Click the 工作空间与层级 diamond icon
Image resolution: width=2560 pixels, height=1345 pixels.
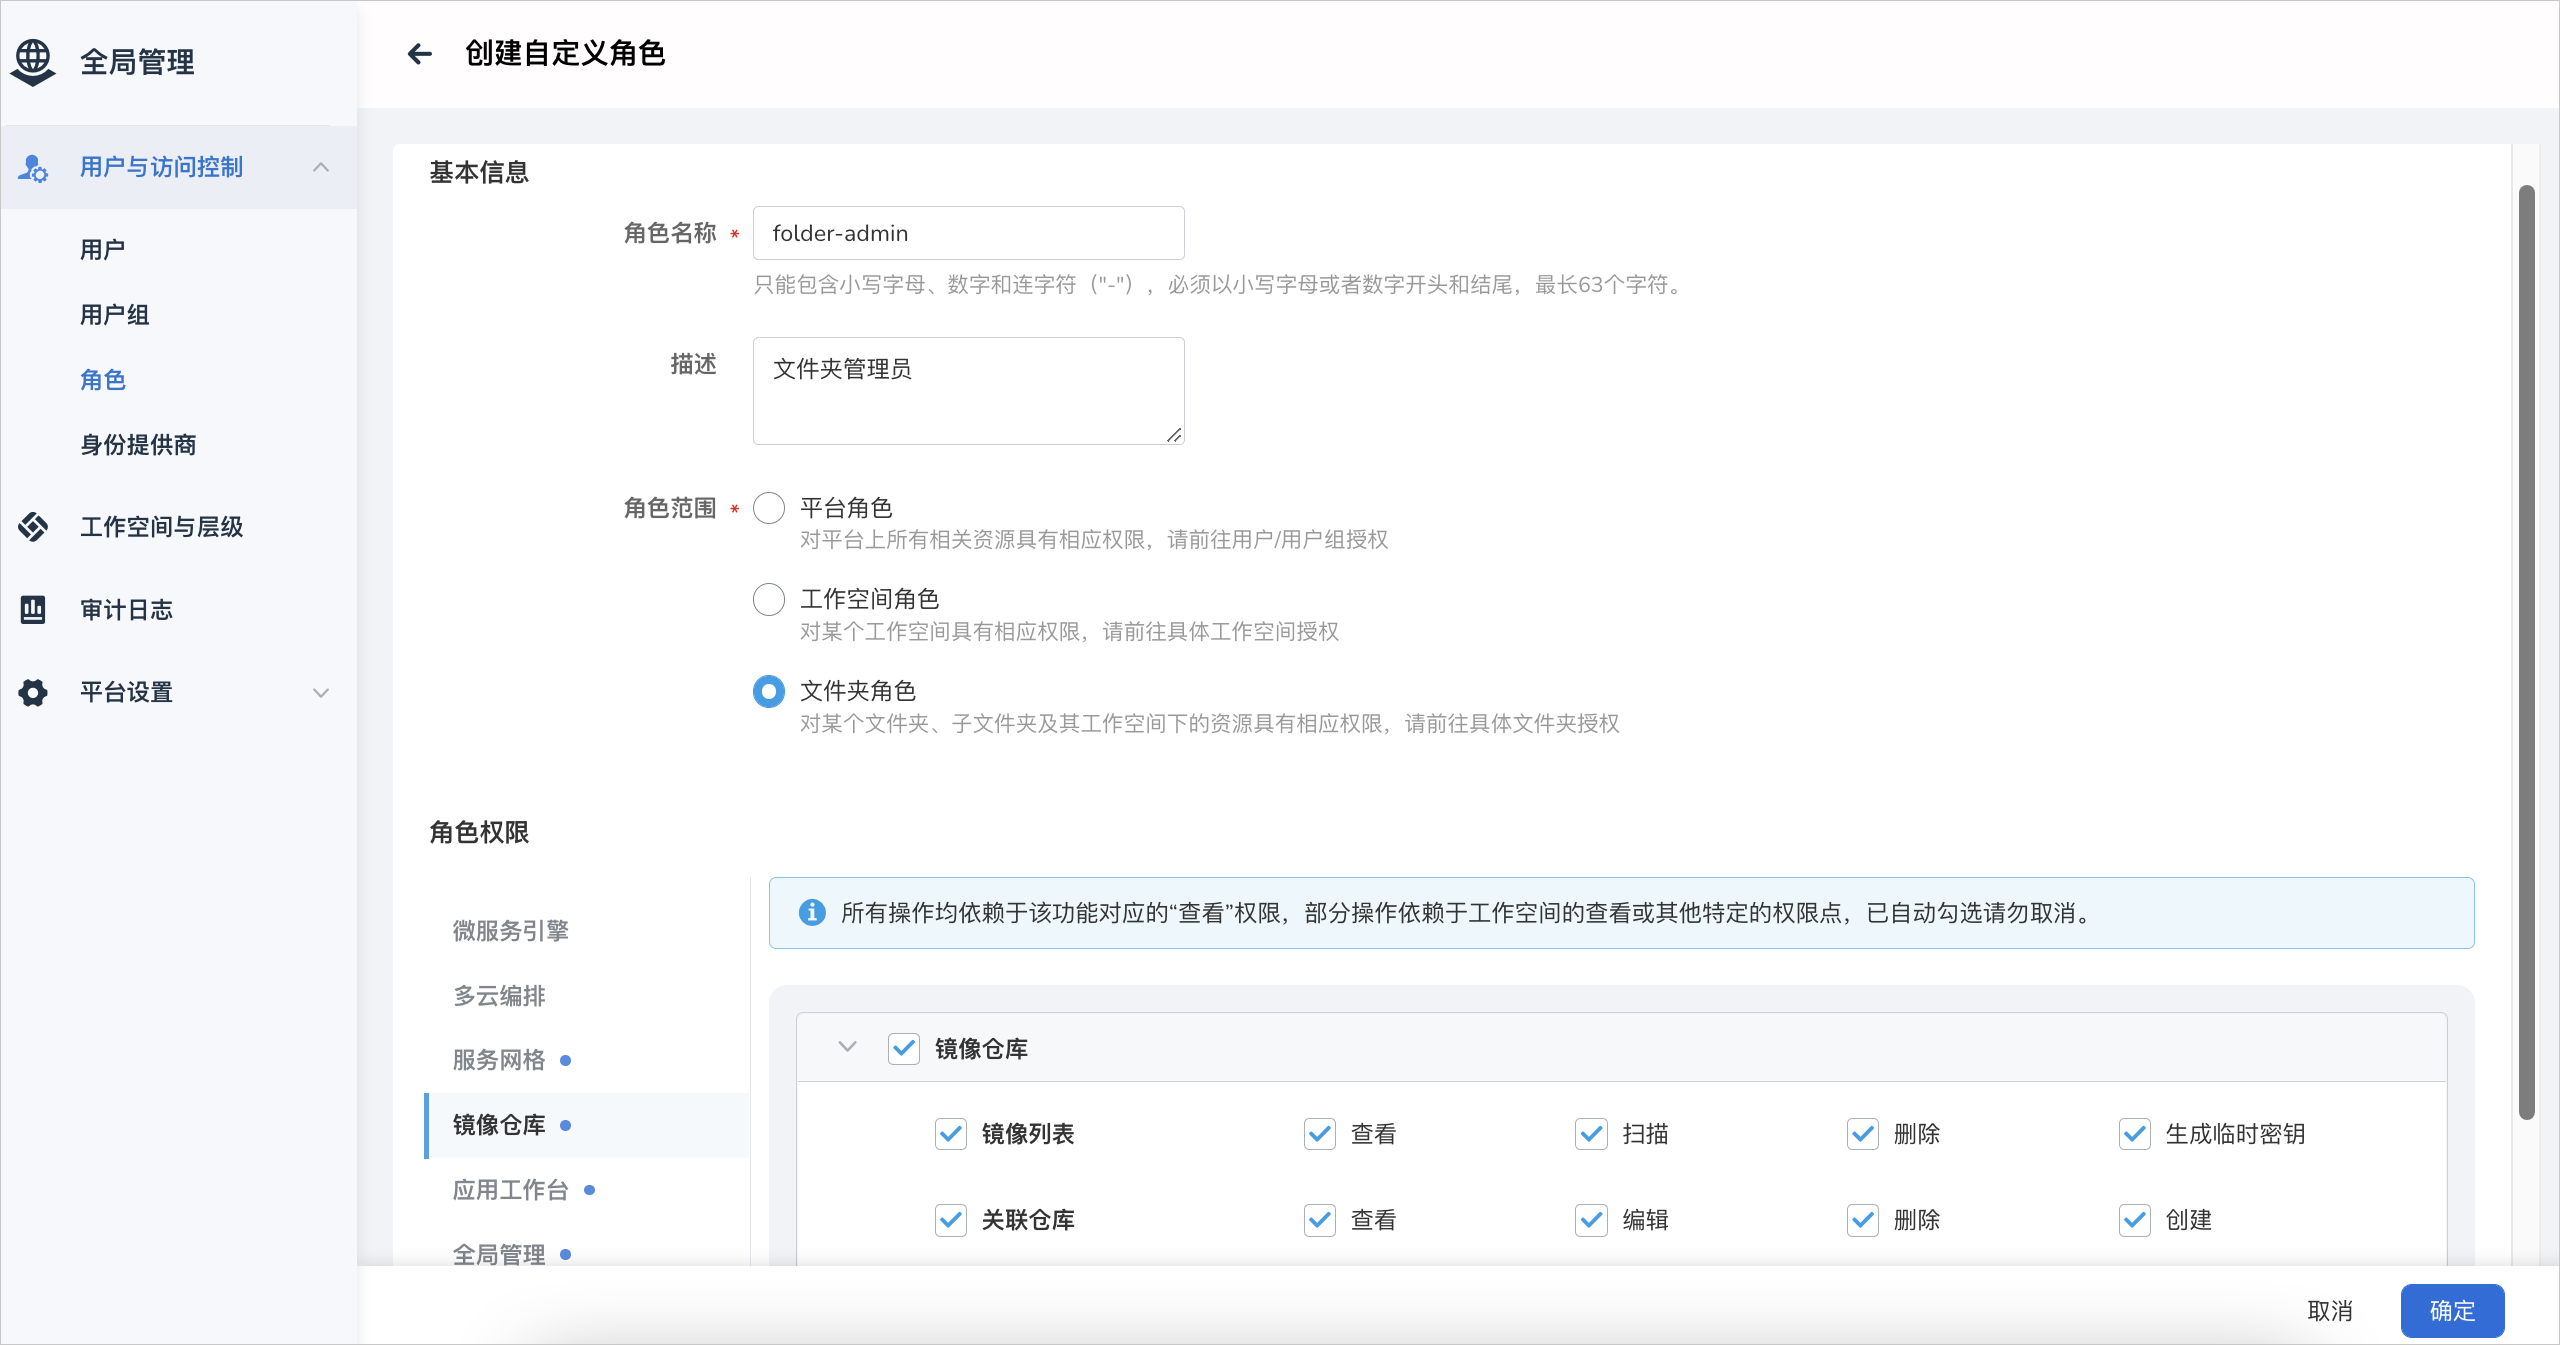33,527
